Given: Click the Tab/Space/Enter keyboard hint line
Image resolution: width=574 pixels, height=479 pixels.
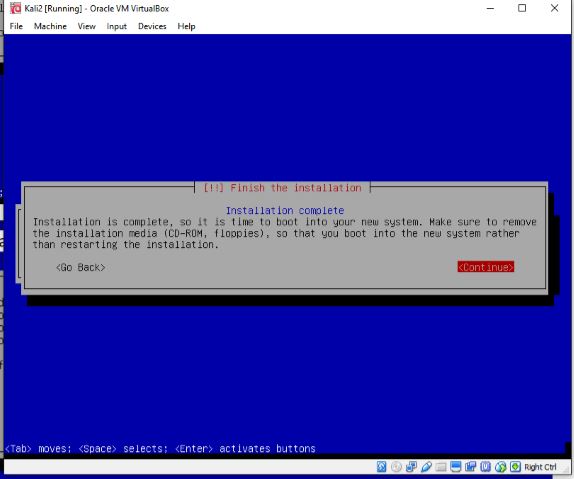Looking at the screenshot, I should (x=160, y=449).
